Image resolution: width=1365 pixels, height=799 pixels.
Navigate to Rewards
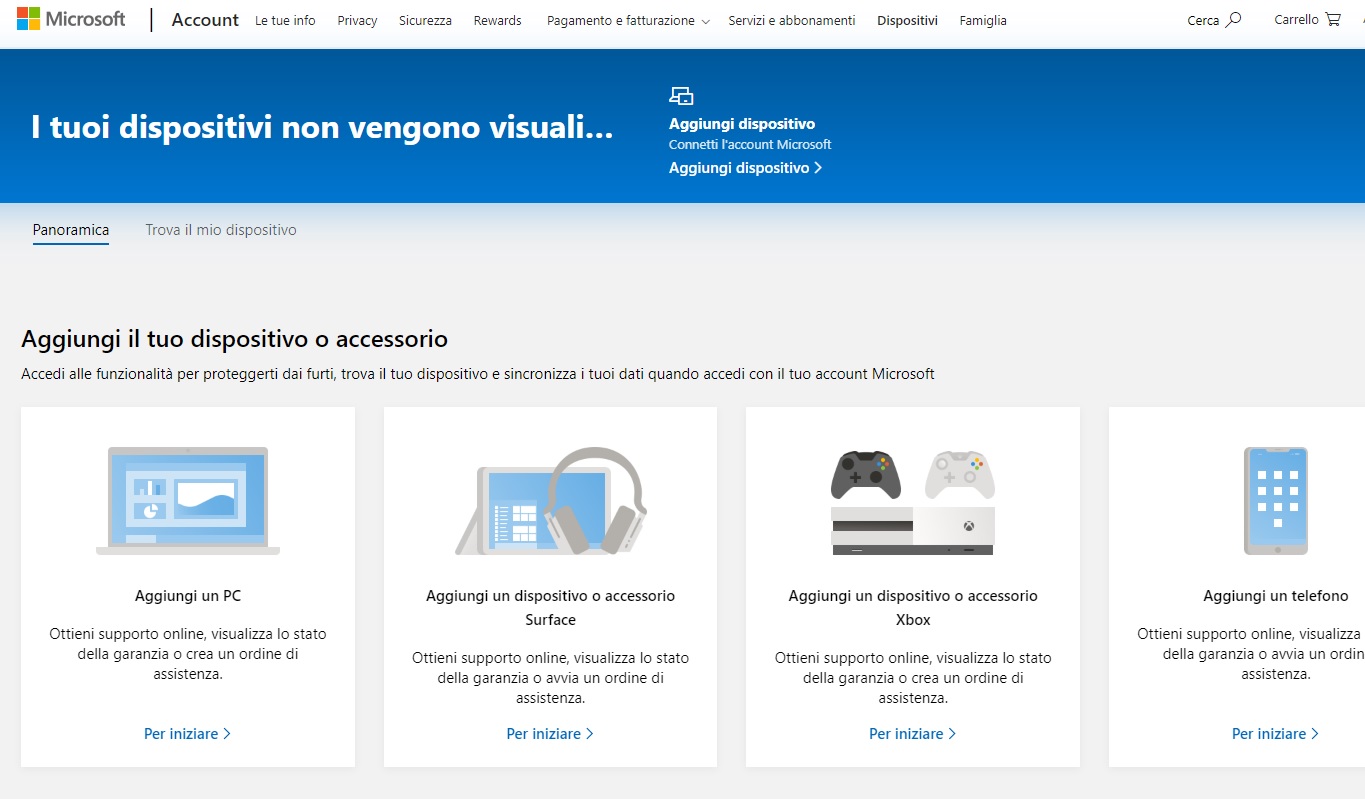pyautogui.click(x=498, y=20)
